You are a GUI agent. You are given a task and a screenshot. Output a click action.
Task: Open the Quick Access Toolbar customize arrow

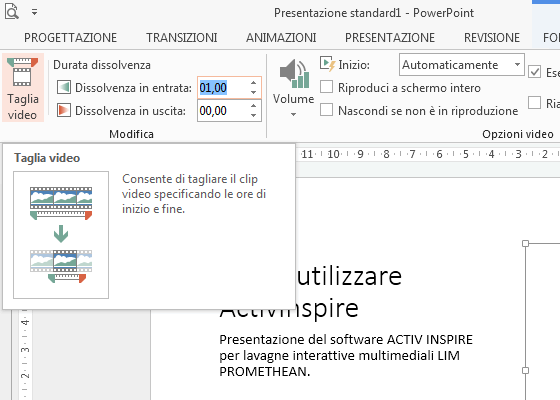[x=34, y=12]
